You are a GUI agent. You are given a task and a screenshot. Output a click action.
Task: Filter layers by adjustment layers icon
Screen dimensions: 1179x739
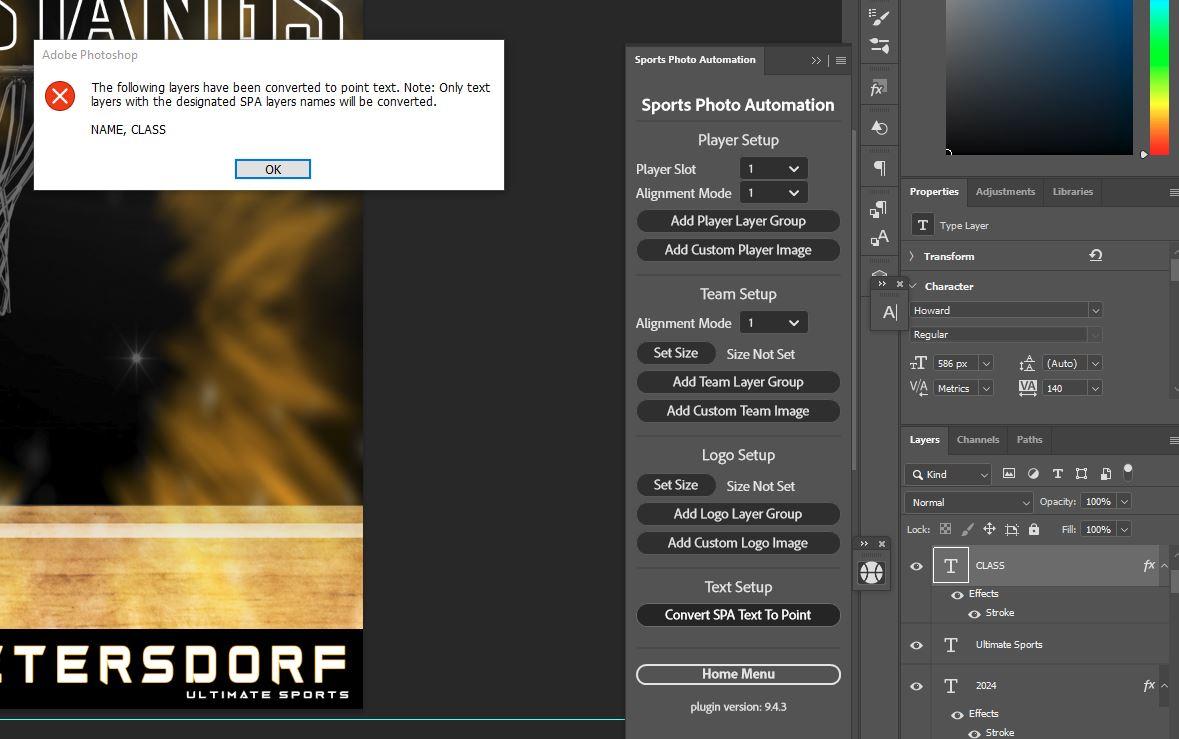pos(1033,474)
